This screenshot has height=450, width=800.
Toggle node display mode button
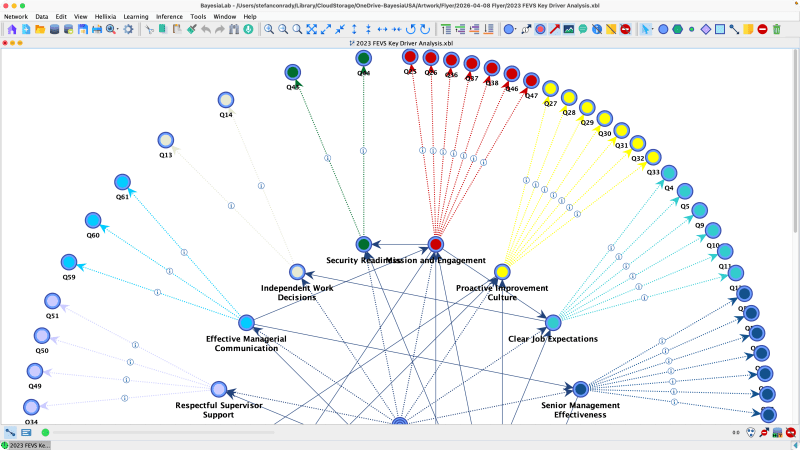click(540, 30)
